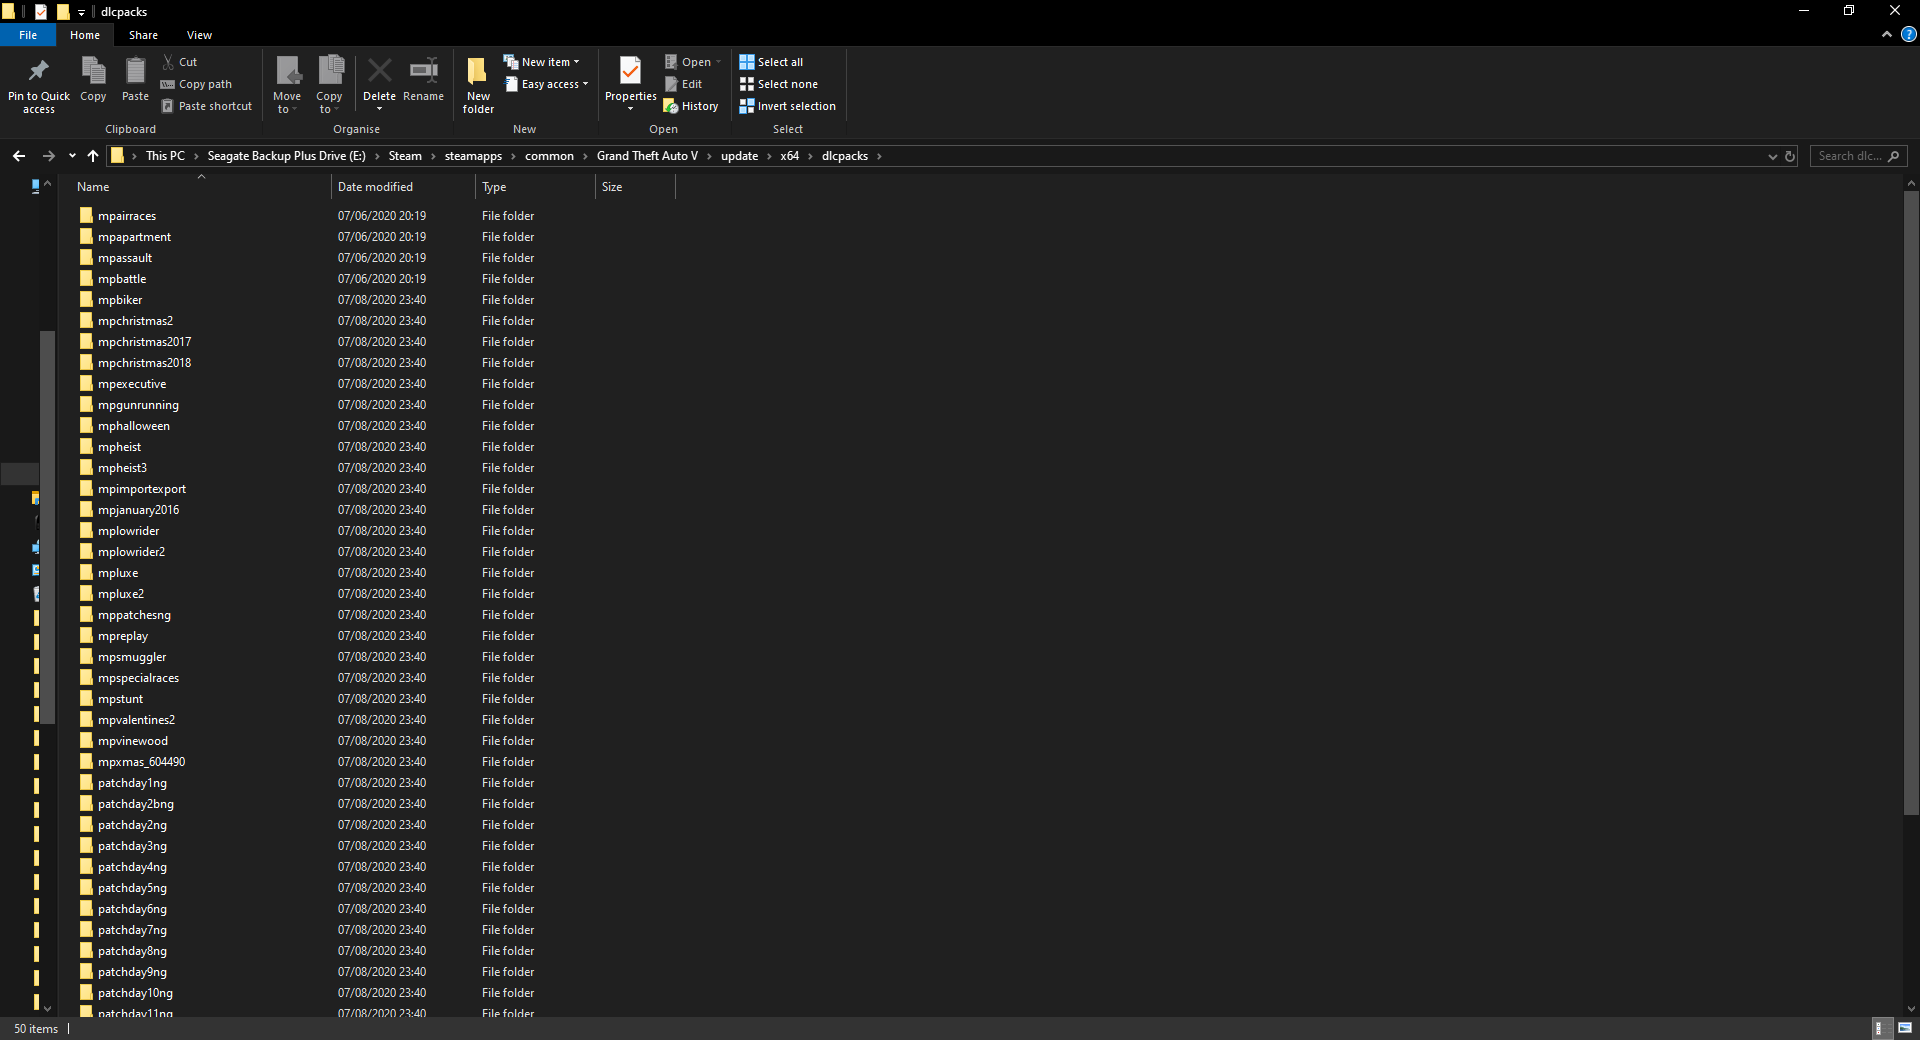
Task: Open the Help question mark icon
Action: click(x=1908, y=35)
